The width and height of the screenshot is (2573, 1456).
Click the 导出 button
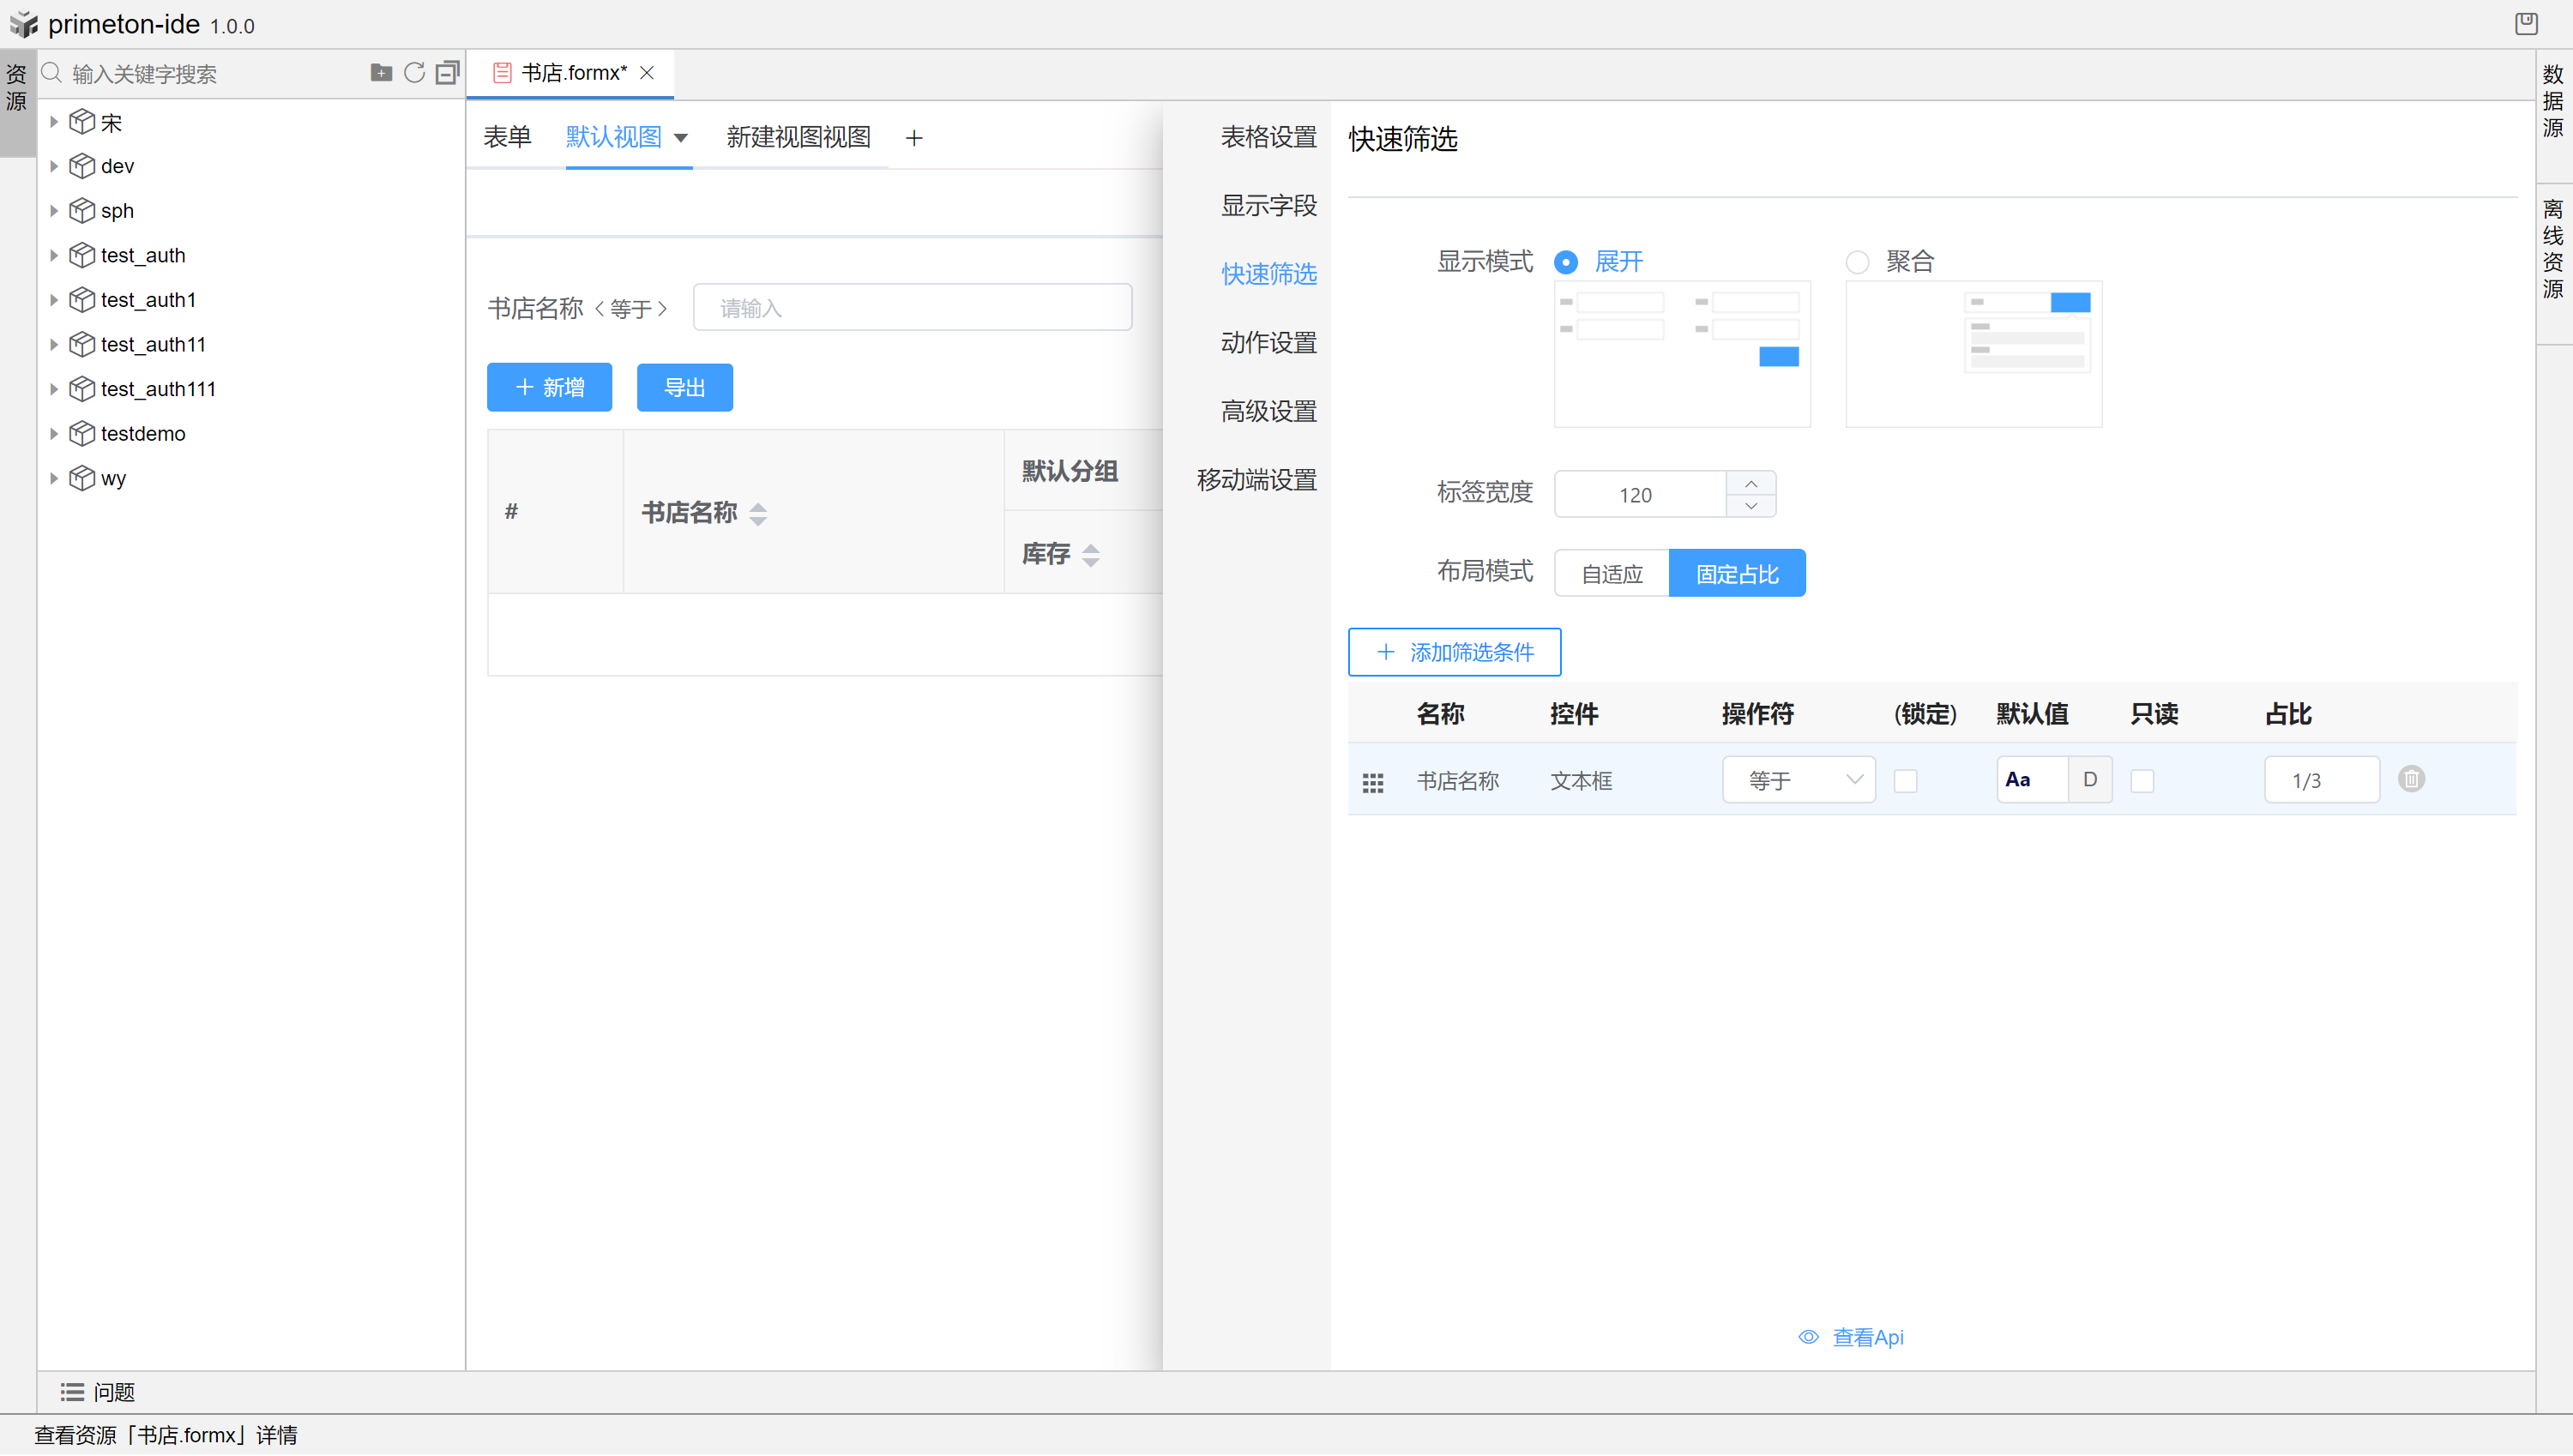tap(684, 387)
